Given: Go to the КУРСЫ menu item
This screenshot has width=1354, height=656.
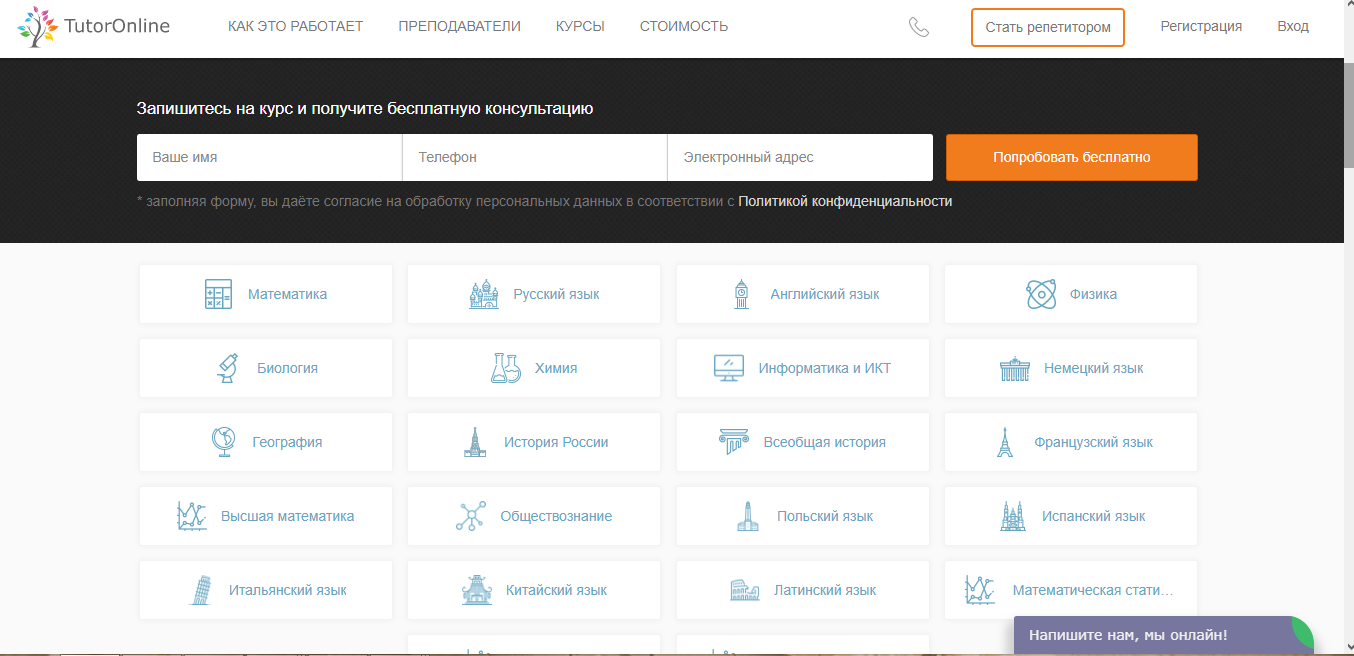Looking at the screenshot, I should click(580, 27).
